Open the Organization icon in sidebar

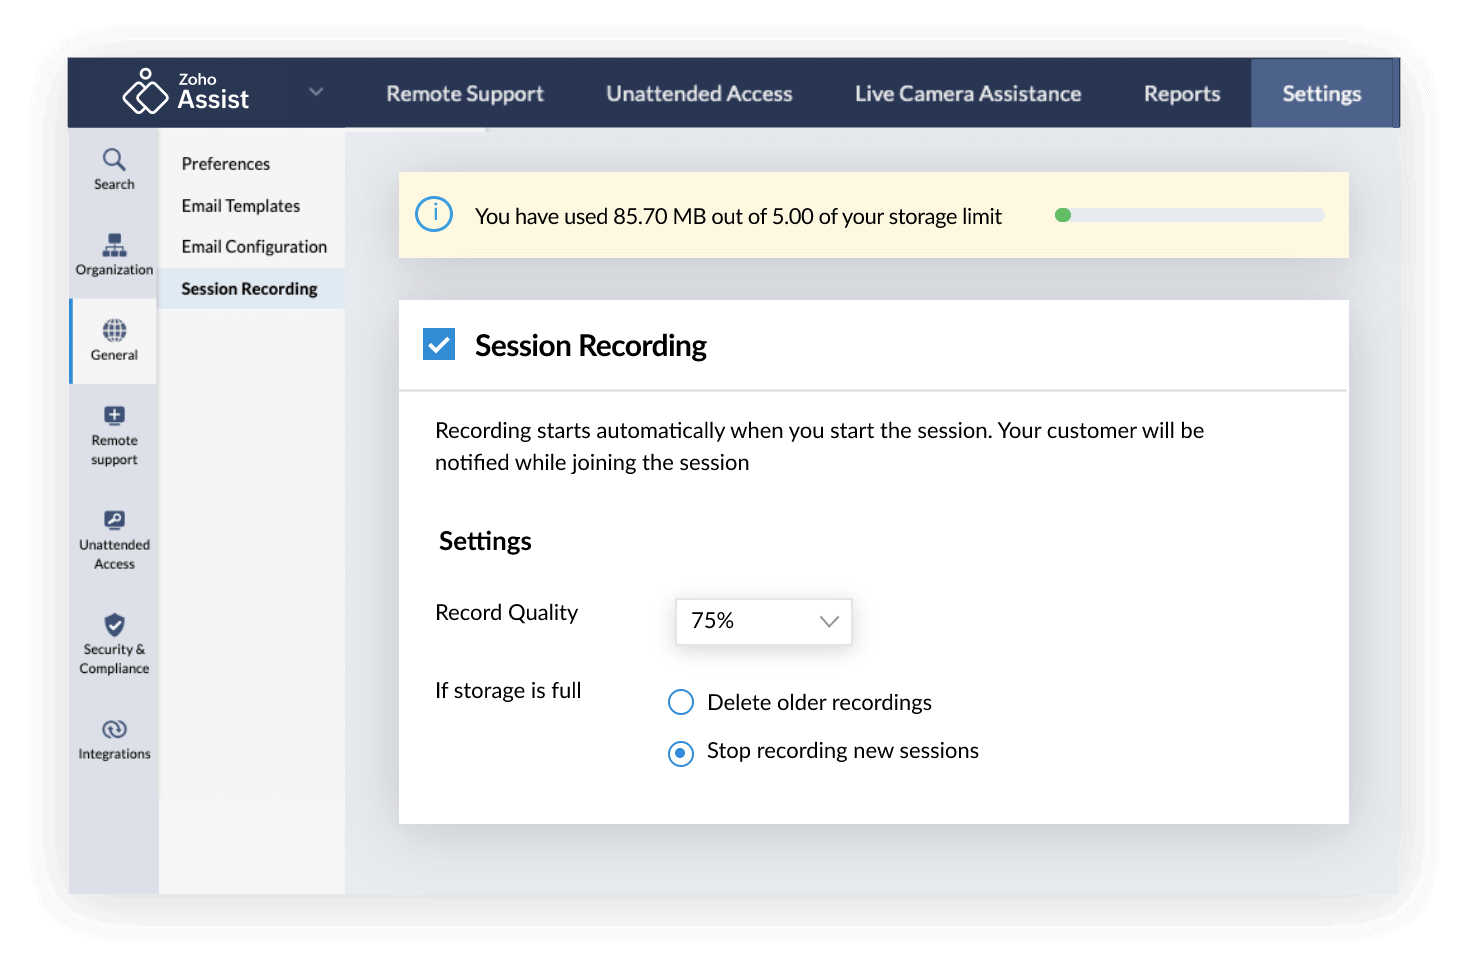(114, 245)
